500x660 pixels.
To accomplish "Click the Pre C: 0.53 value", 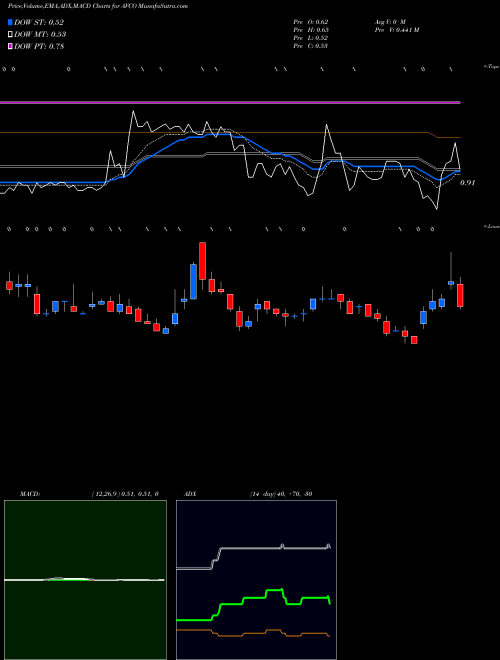I will point(311,46).
